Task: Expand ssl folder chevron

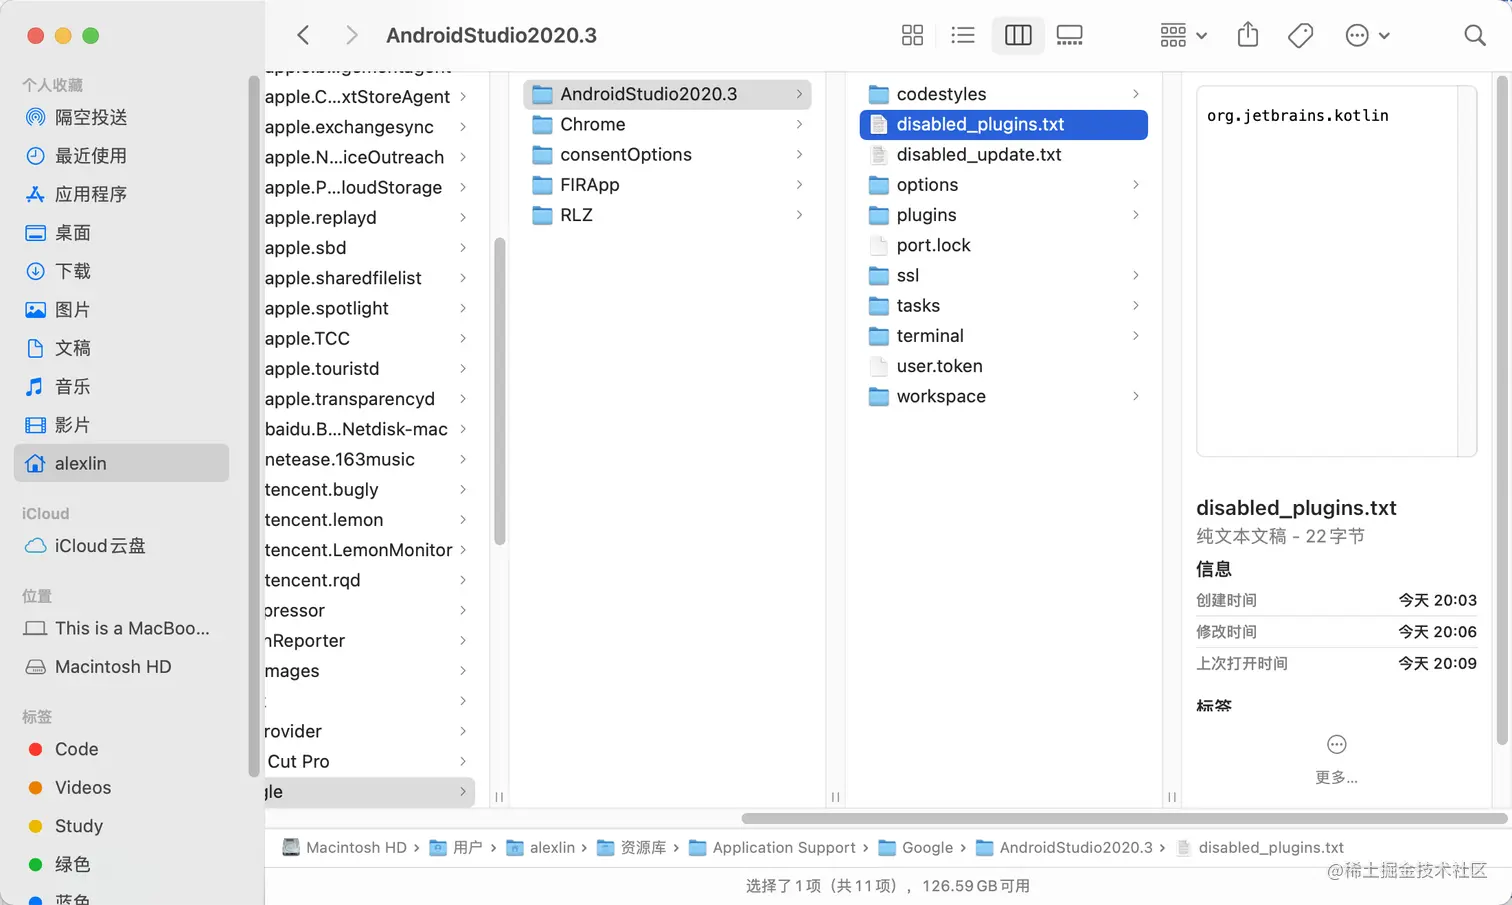Action: 1135,275
